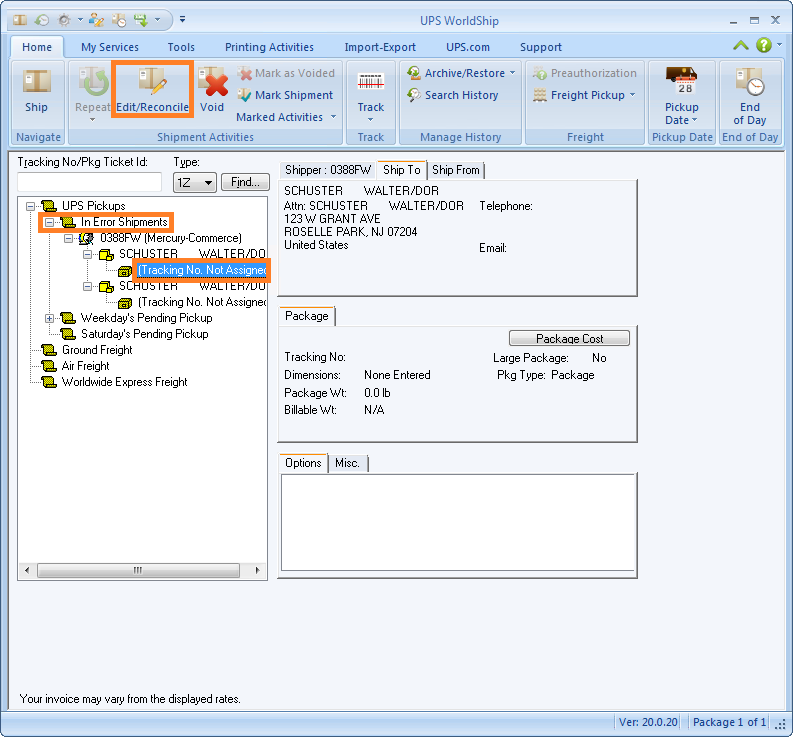Screen dimensions: 793x737
Task: Collapse 0388FW shipper node
Action: point(68,238)
